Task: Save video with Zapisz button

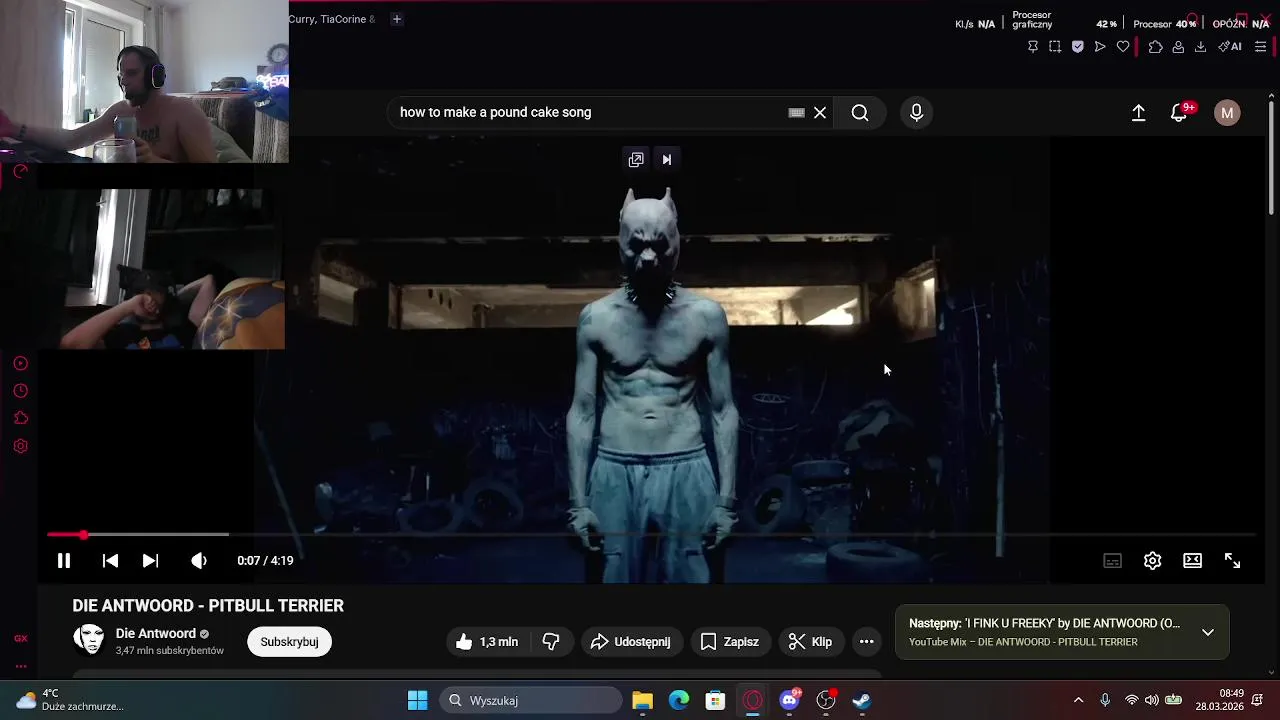Action: click(730, 642)
